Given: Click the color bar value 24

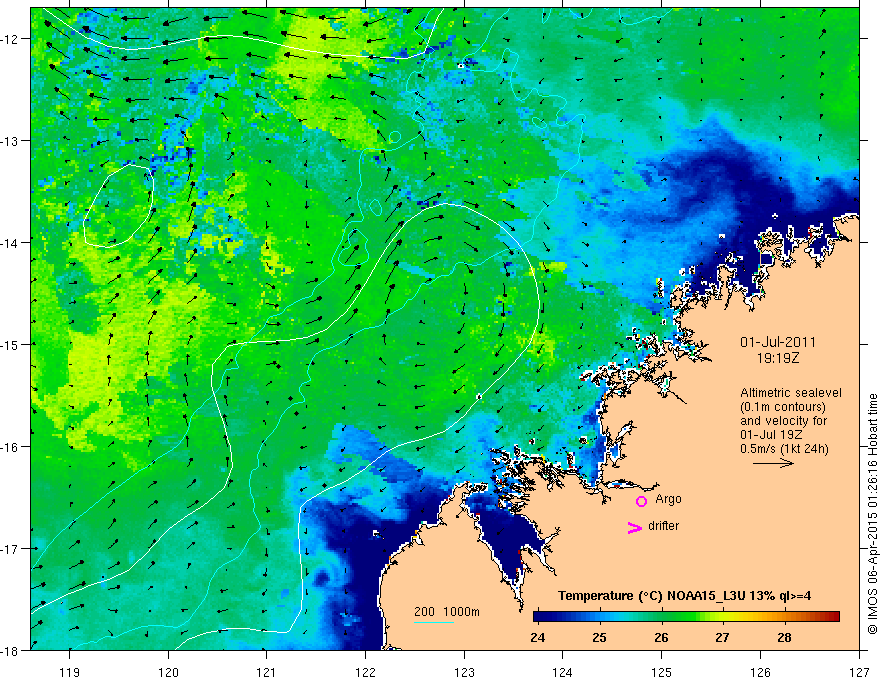Looking at the screenshot, I should point(537,637).
